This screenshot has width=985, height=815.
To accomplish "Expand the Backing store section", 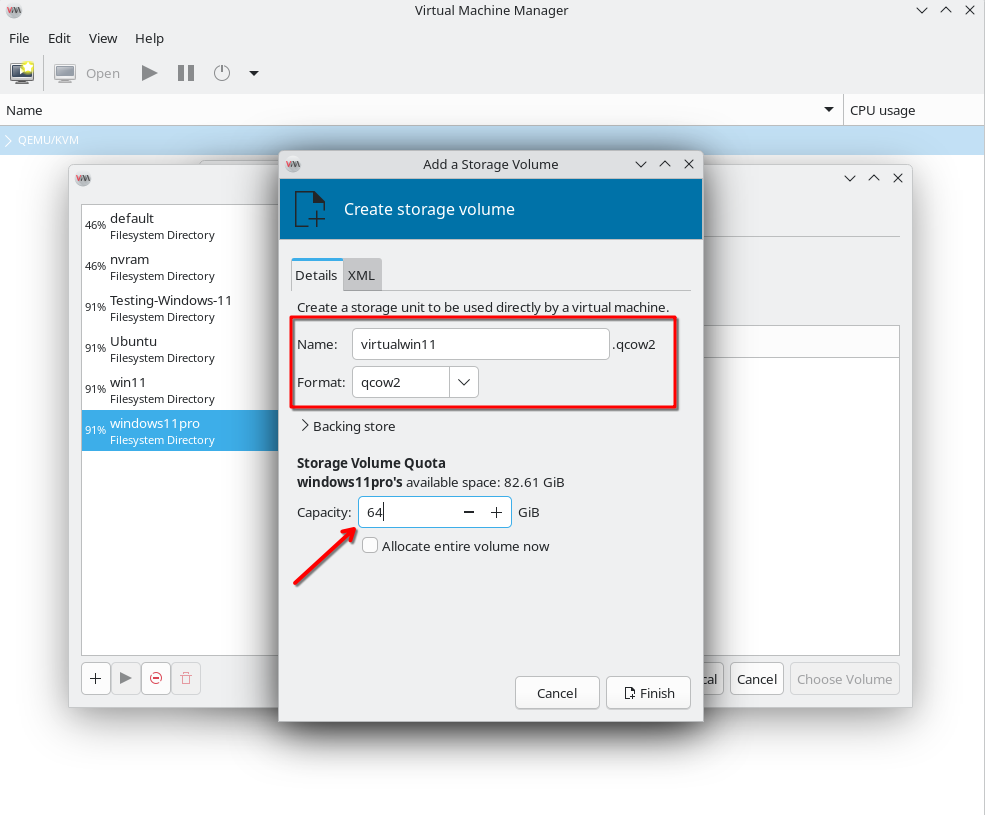I will point(347,426).
